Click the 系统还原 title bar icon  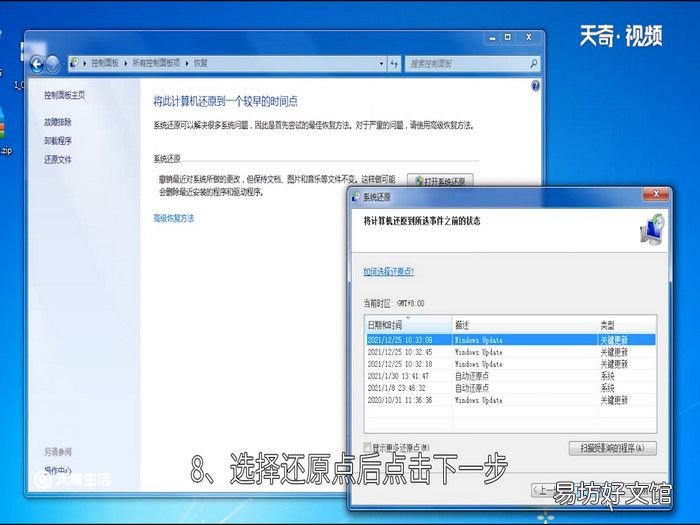355,196
